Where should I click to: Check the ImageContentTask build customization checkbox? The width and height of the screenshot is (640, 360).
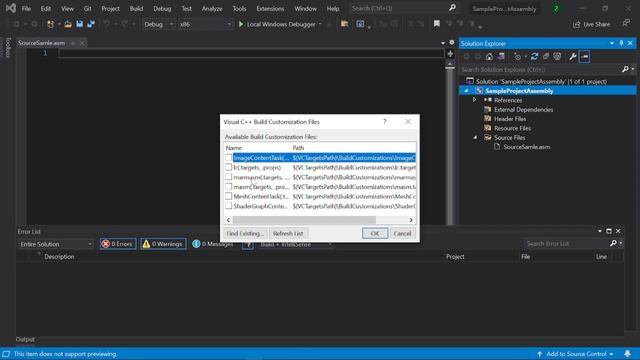click(x=229, y=158)
